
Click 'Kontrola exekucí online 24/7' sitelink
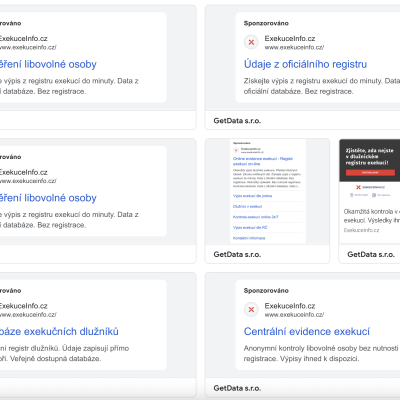(x=256, y=217)
